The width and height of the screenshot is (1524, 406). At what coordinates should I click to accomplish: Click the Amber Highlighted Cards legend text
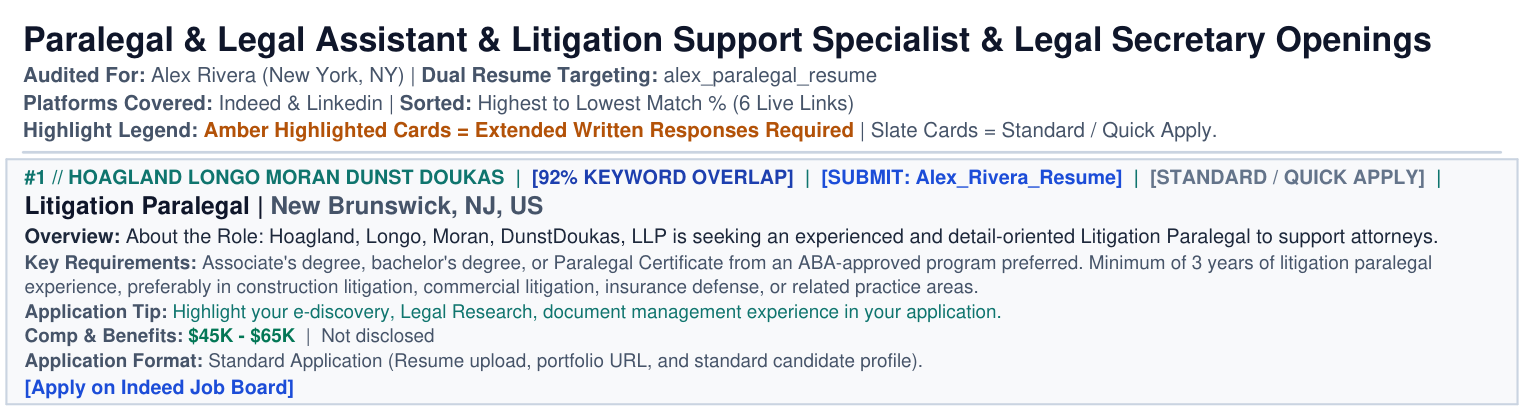[529, 130]
